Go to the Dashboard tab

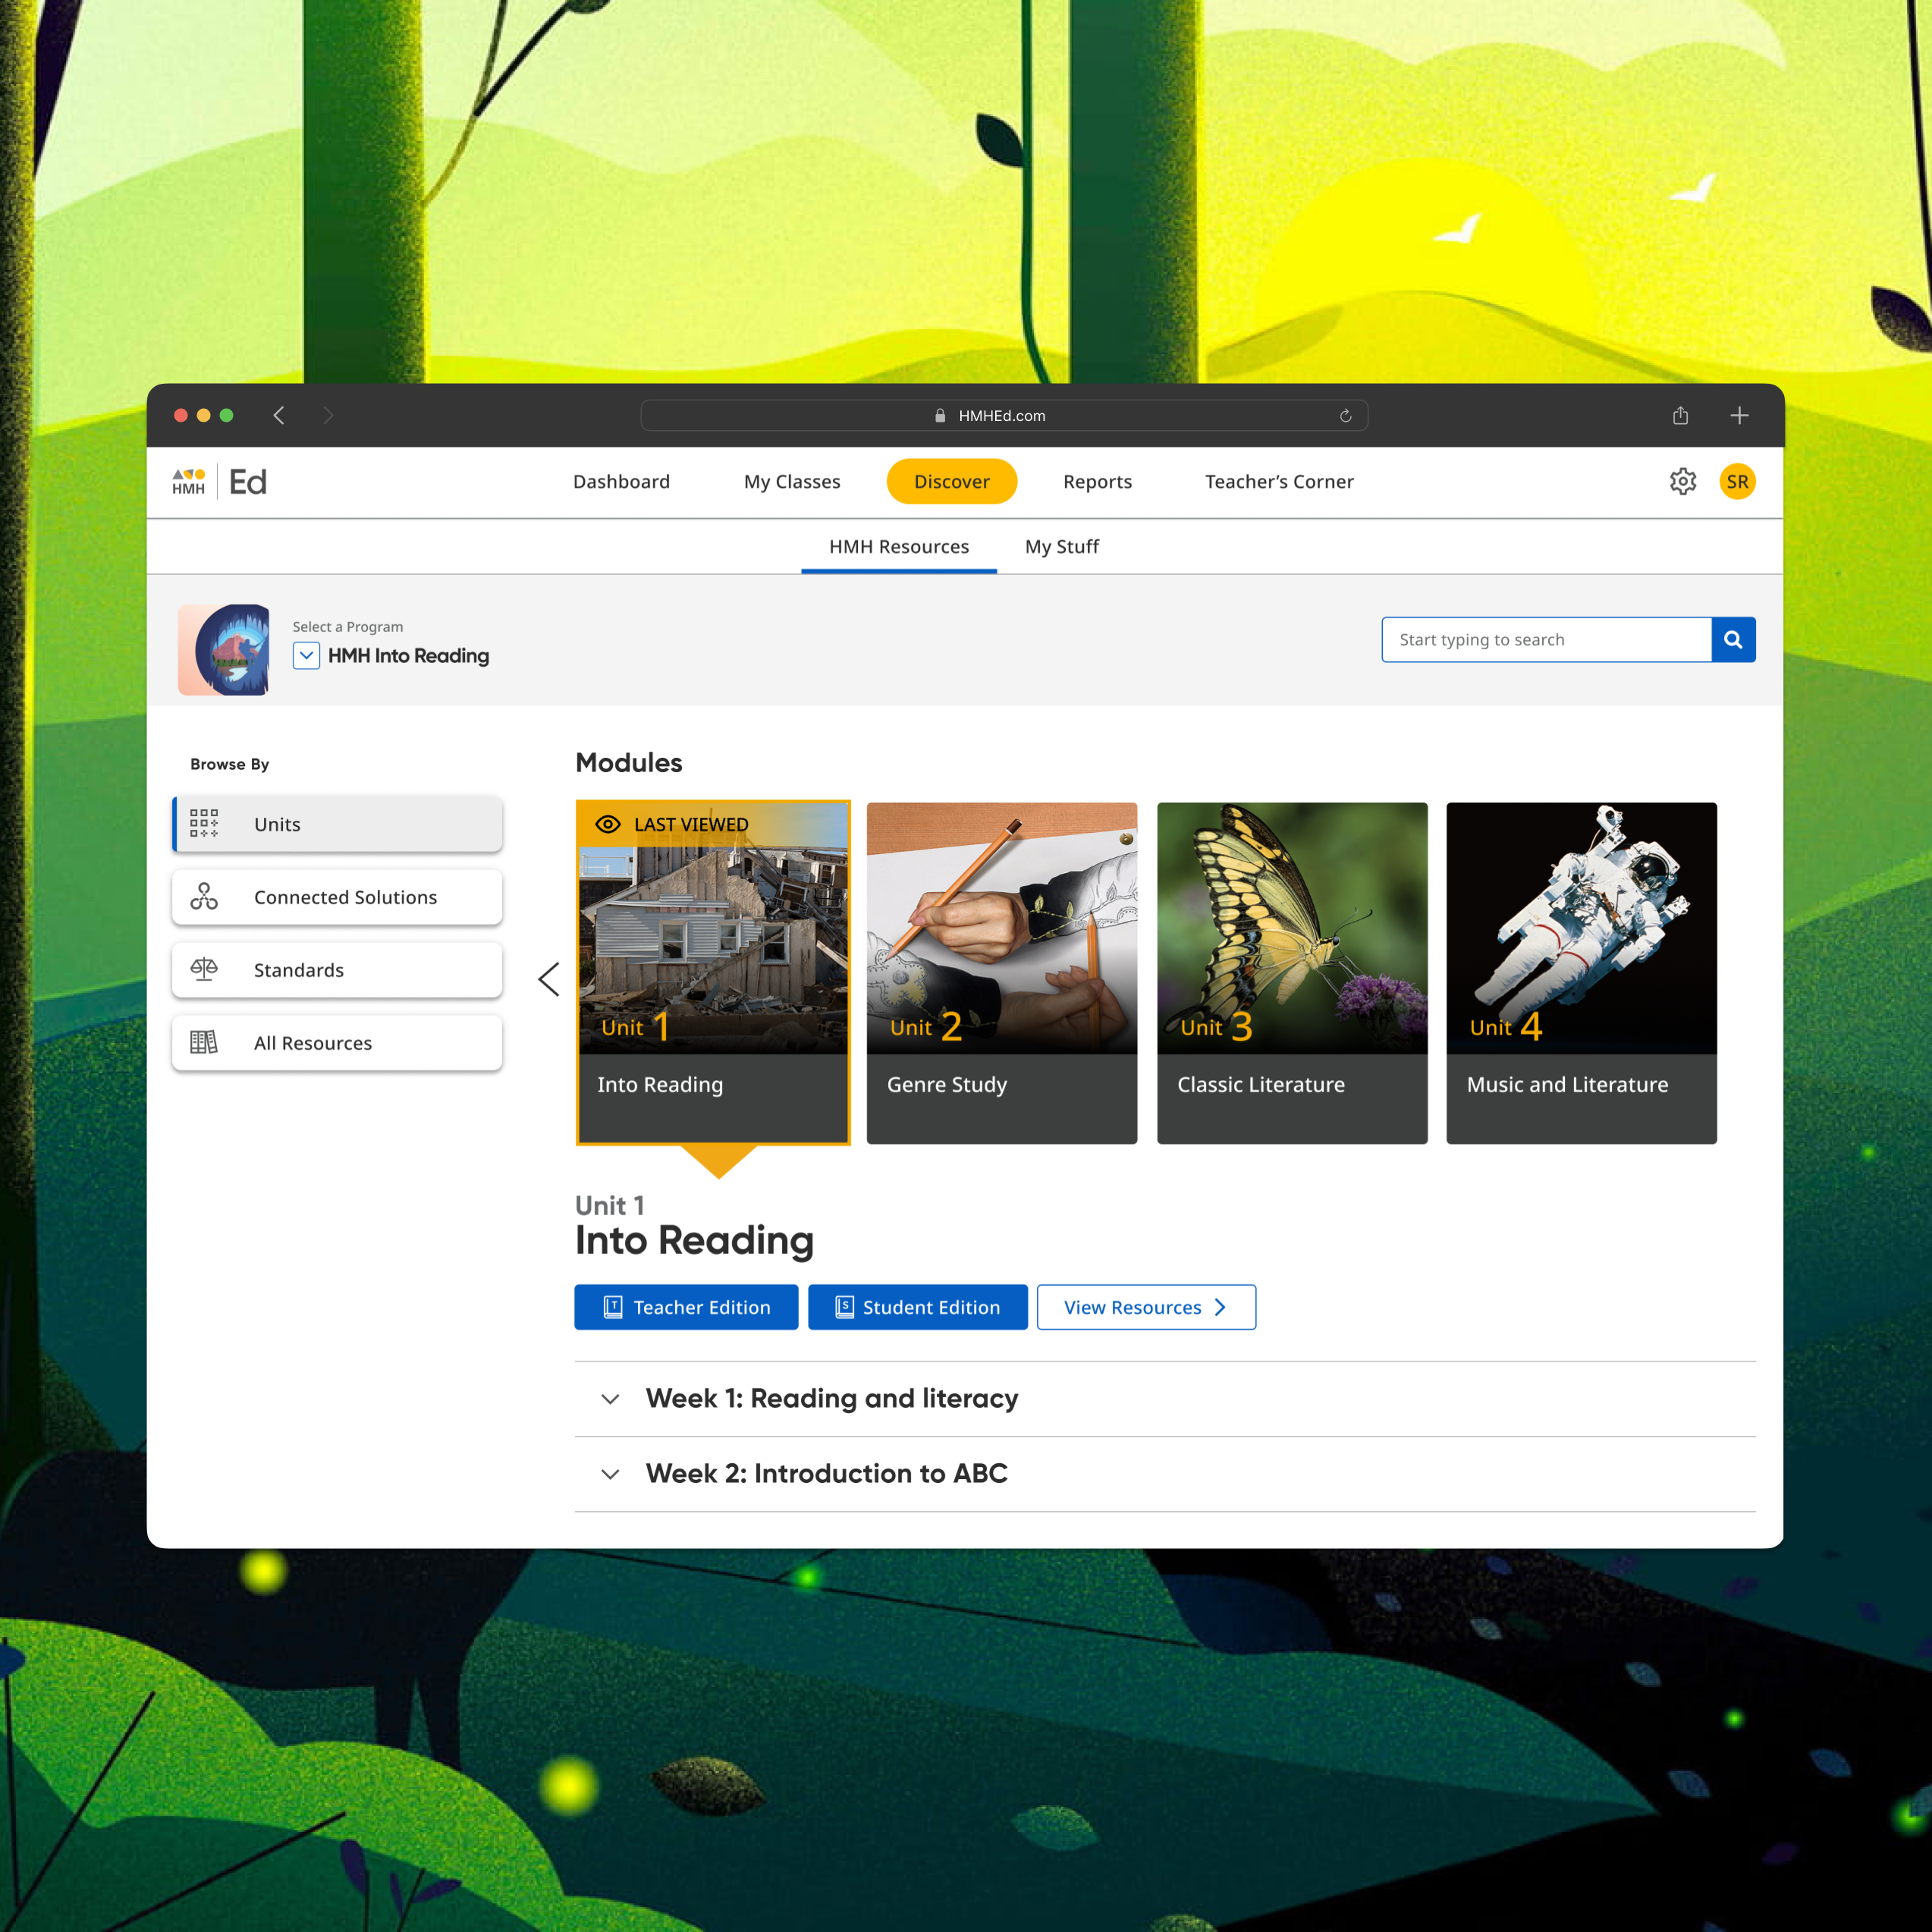[621, 482]
